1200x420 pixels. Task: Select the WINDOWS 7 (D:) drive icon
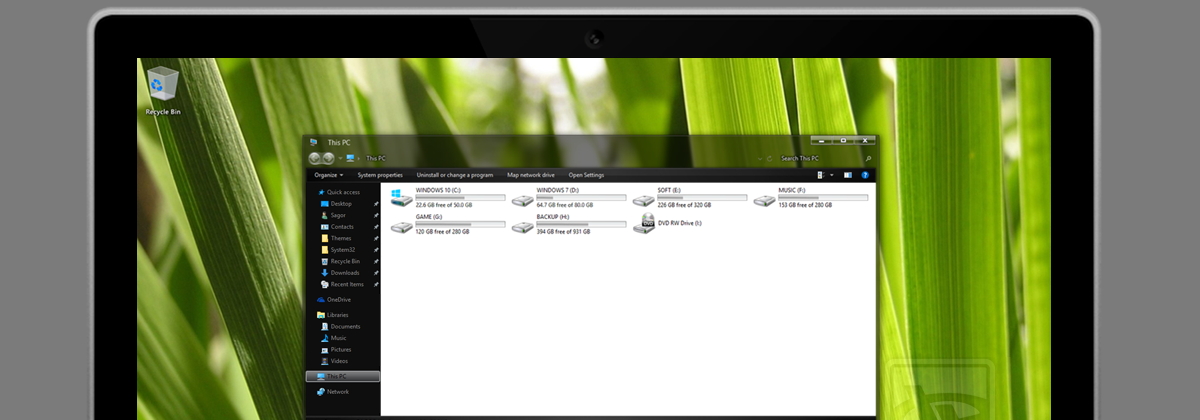[522, 199]
